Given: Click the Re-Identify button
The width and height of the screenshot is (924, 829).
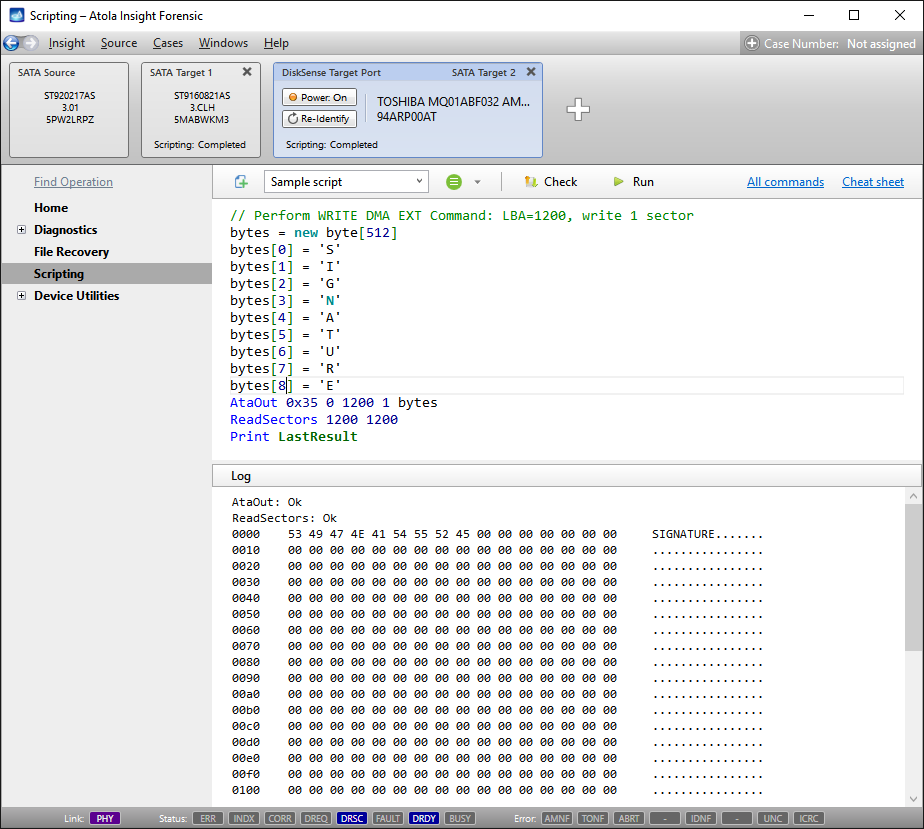Looking at the screenshot, I should coord(319,118).
